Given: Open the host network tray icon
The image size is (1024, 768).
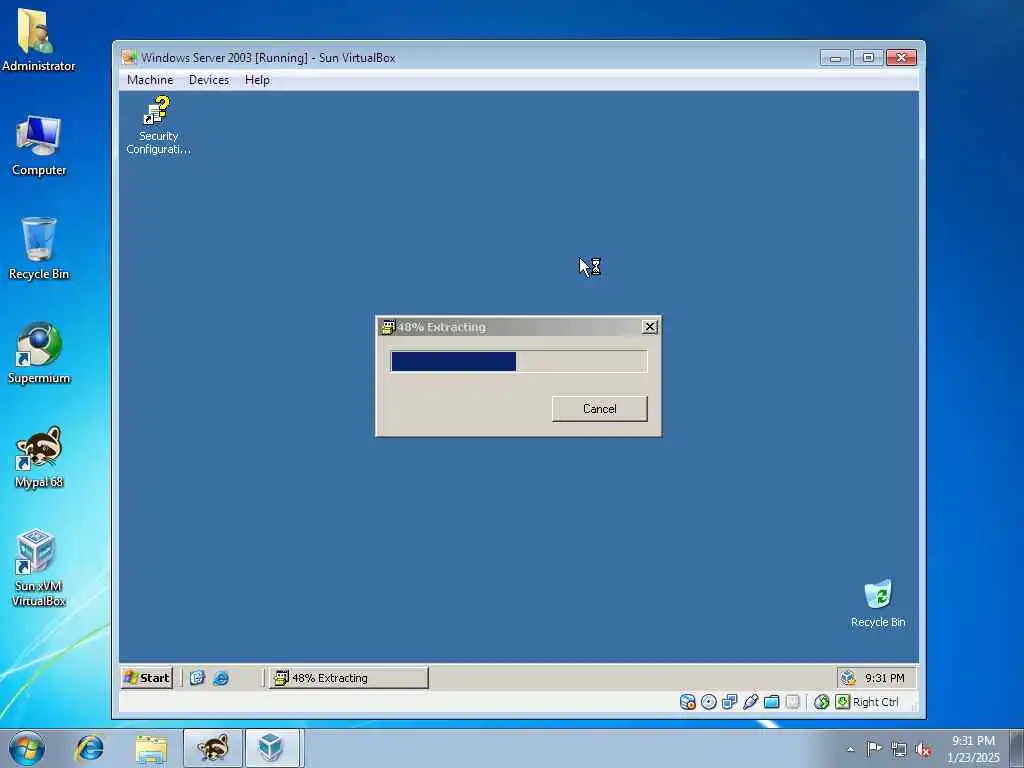Looking at the screenshot, I should pyautogui.click(x=899, y=750).
